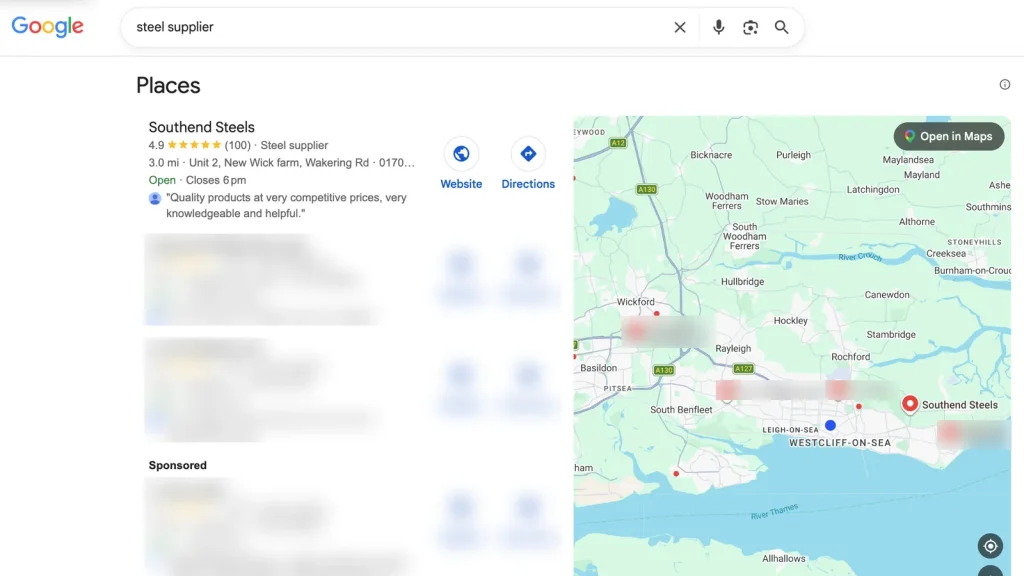Click Wickford town label on map
The image size is (1024, 576).
[x=635, y=302]
